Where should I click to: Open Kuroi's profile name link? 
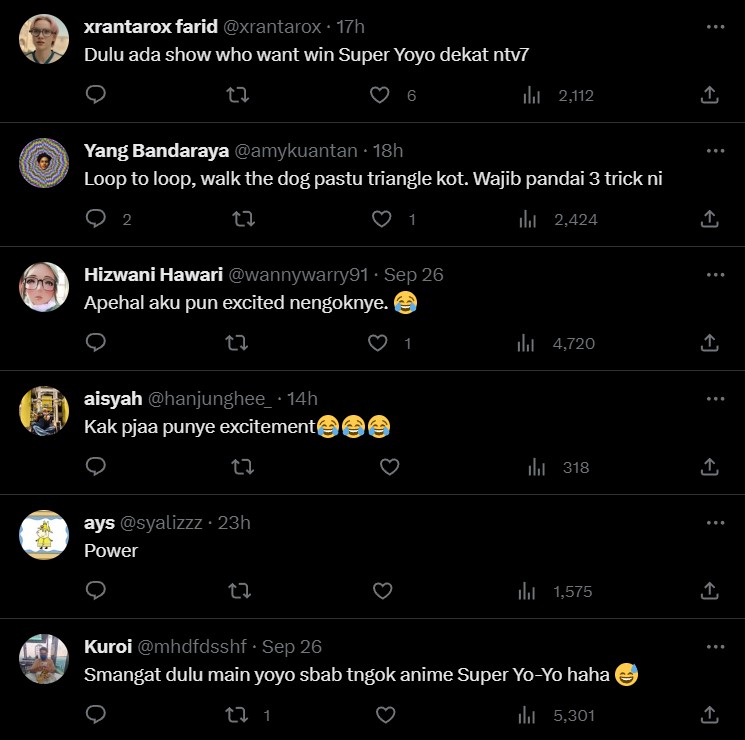coord(107,647)
